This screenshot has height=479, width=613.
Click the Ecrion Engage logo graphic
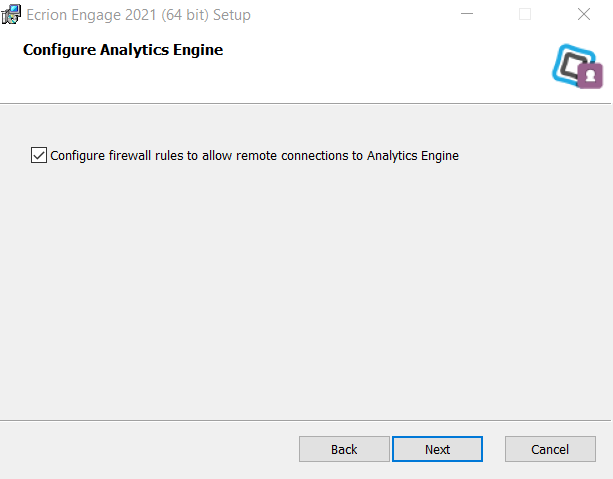point(577,66)
